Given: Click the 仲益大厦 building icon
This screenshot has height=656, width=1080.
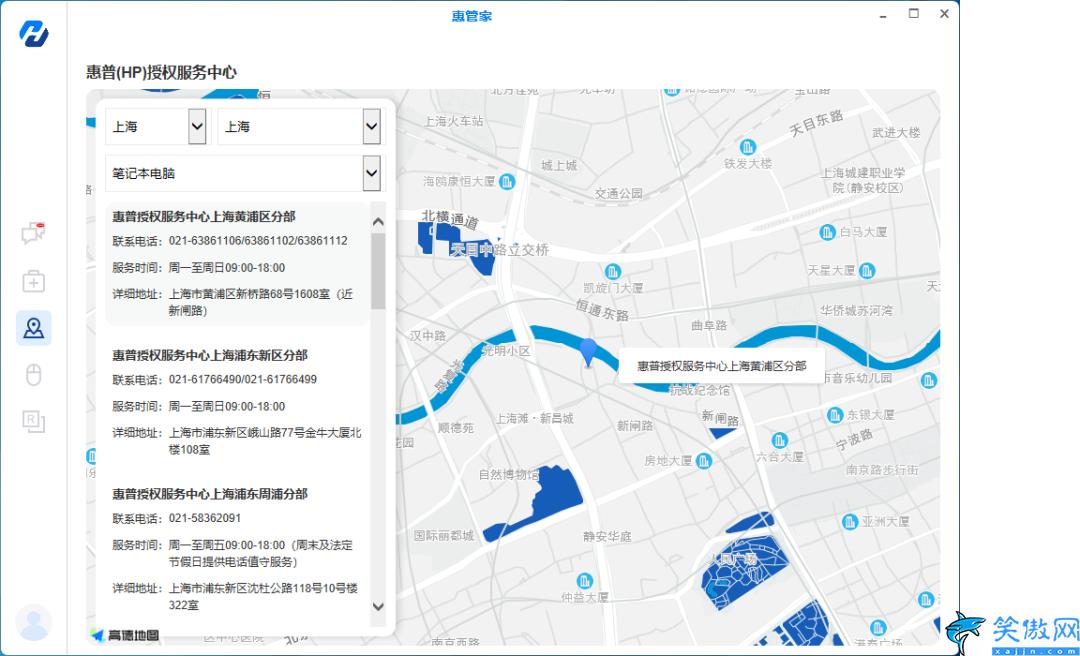Looking at the screenshot, I should point(585,580).
